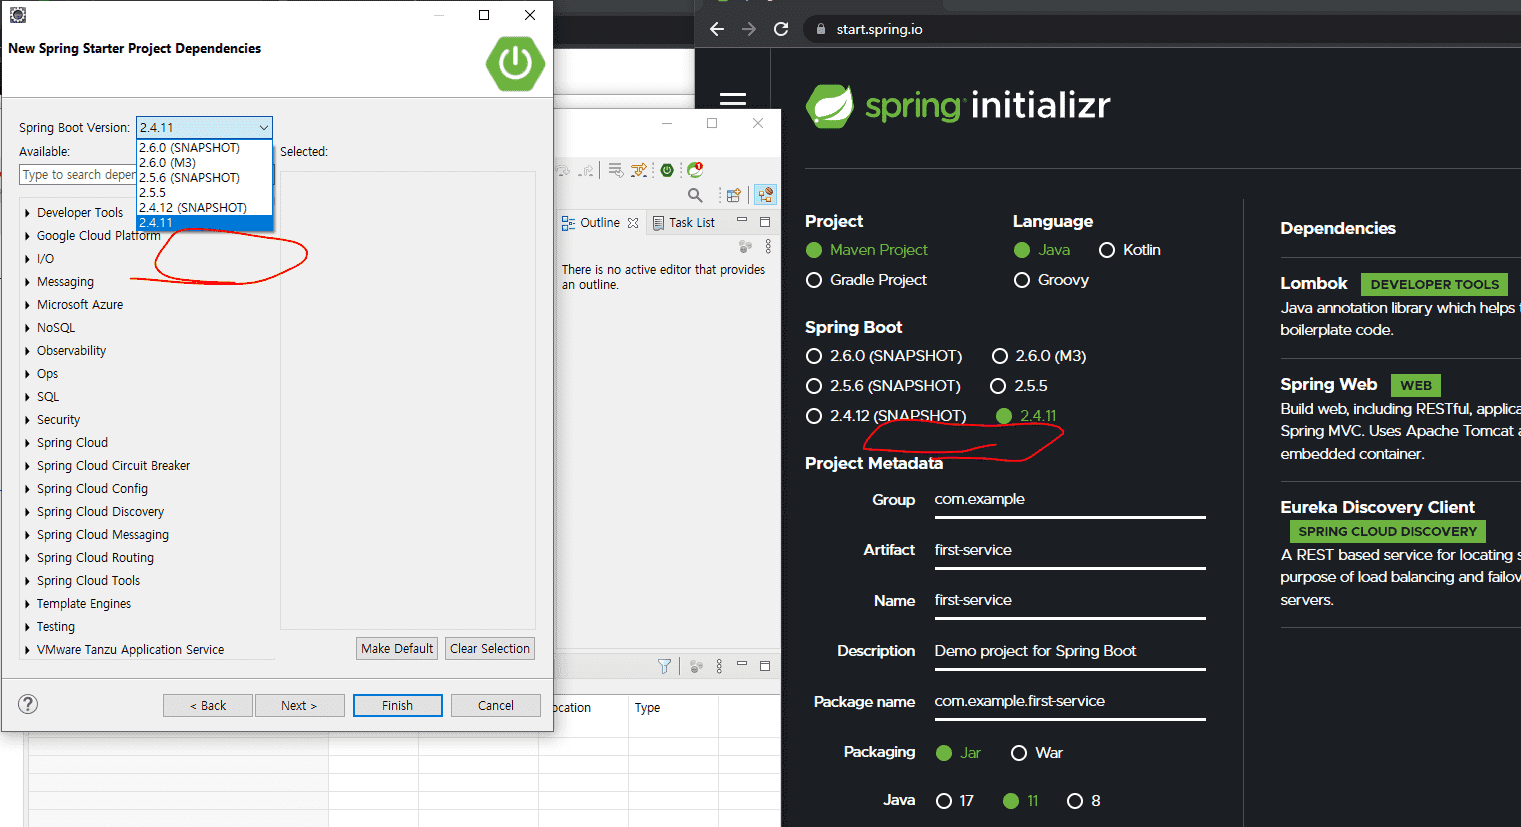Viewport: 1521px width, 827px height.
Task: Minimize the bottom Eclipse panel
Action: coord(742,665)
